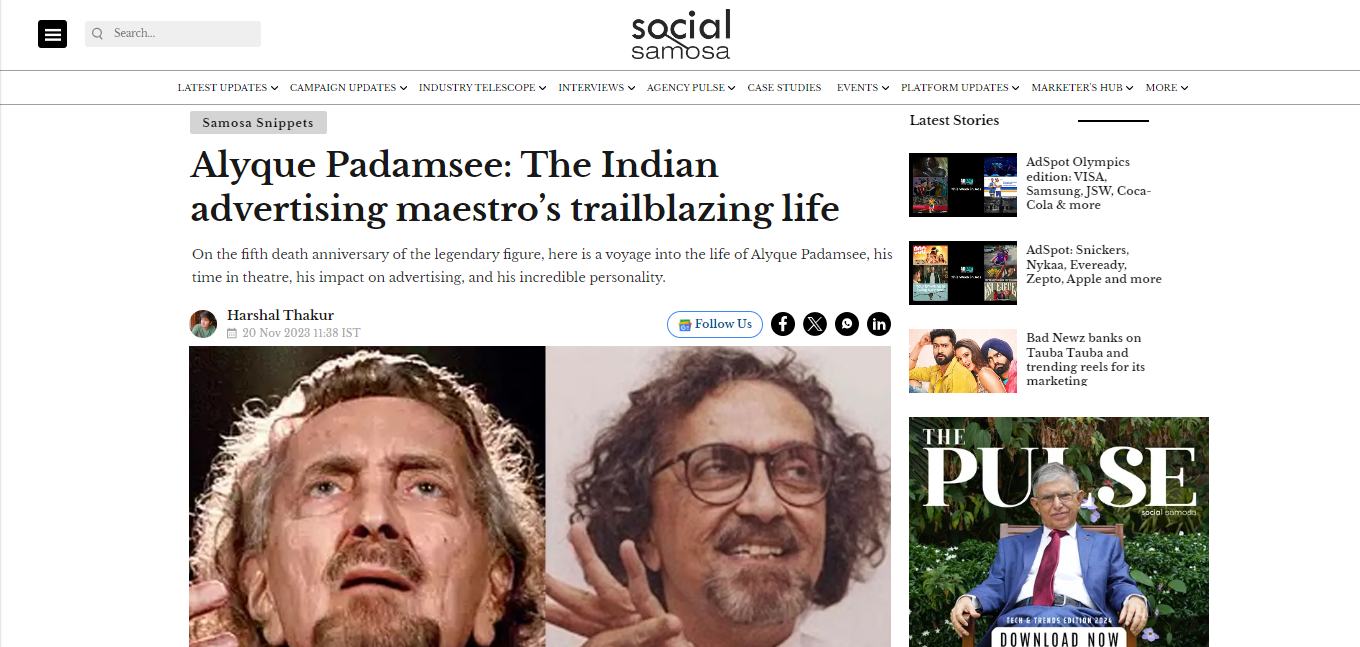Open the Samosa Snippets category tag

tap(258, 123)
